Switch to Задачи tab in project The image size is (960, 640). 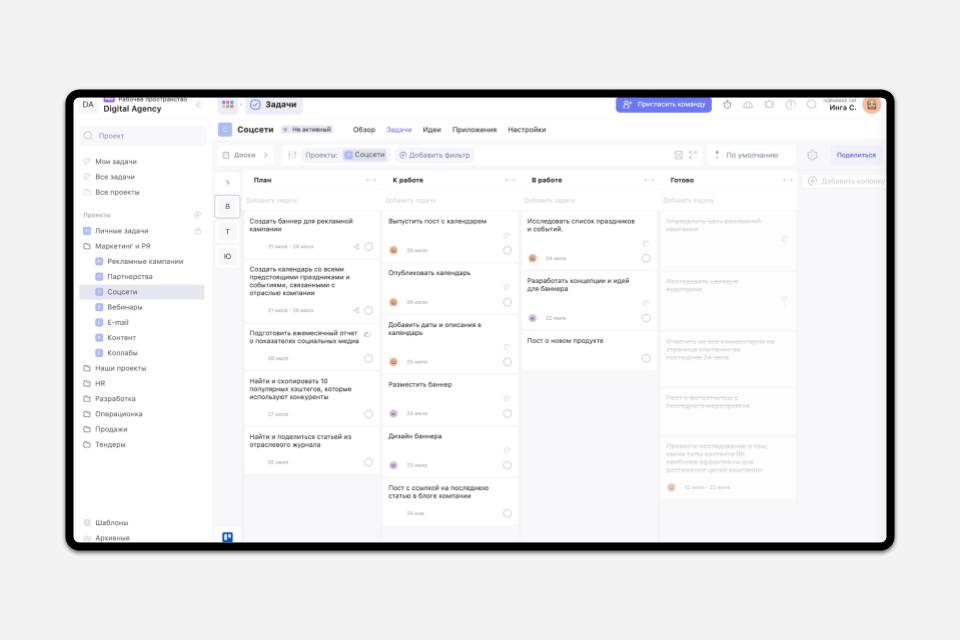399,130
